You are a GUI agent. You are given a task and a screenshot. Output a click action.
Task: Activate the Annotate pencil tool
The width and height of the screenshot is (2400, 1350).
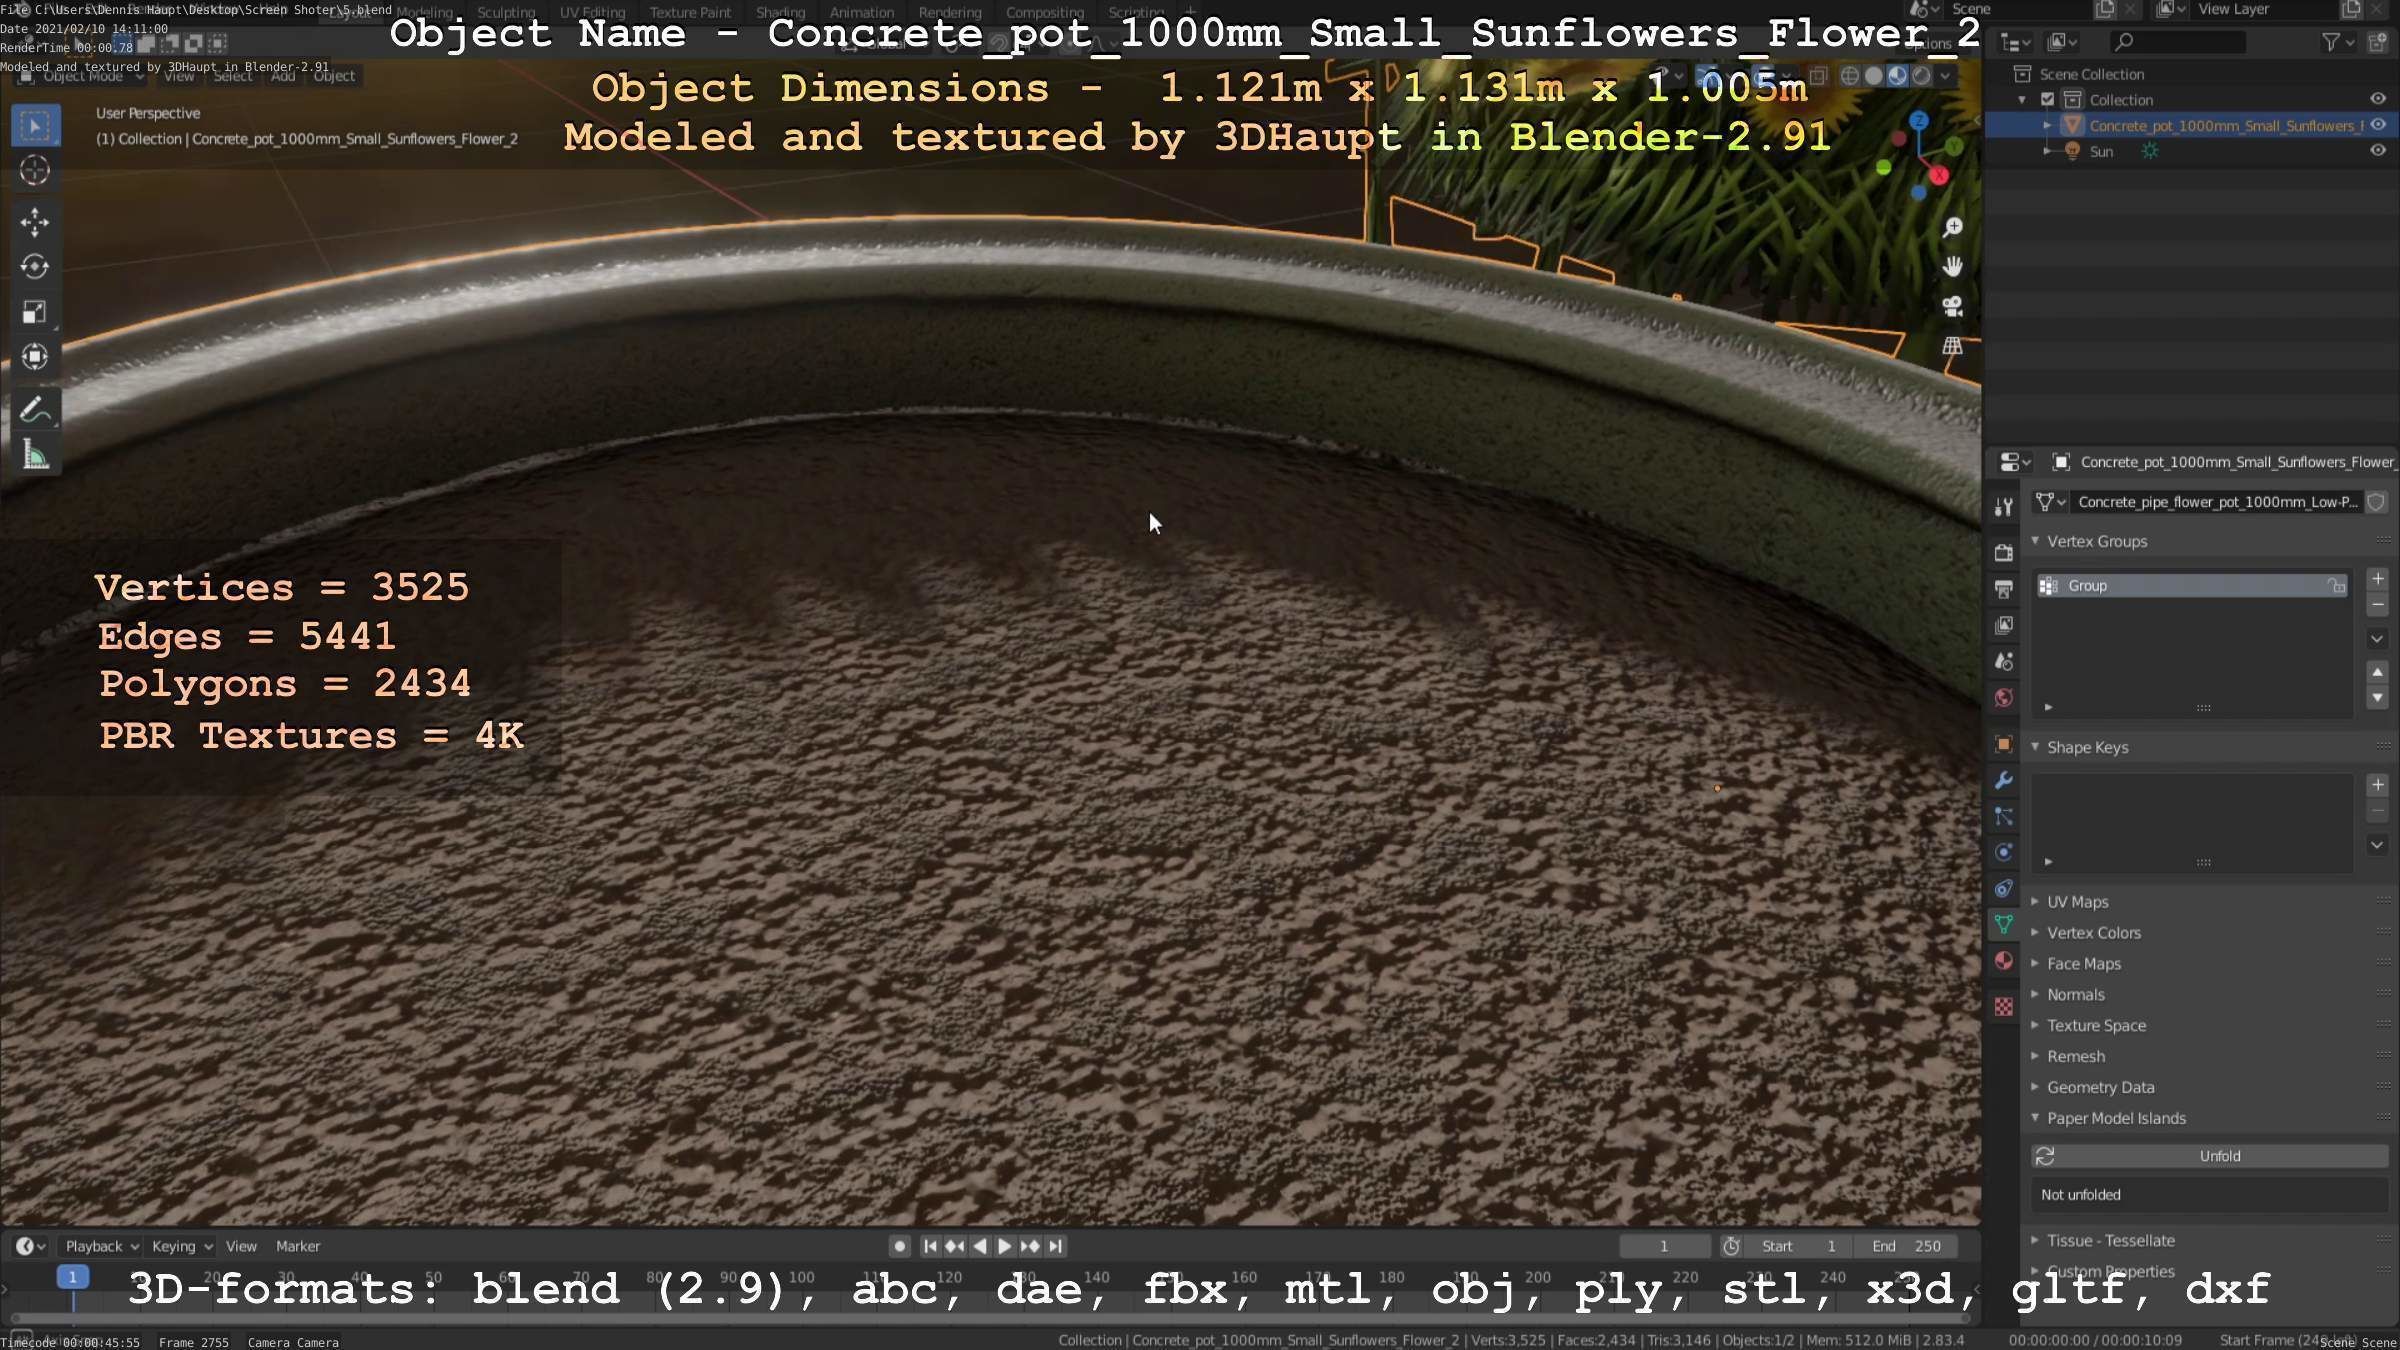(35, 409)
